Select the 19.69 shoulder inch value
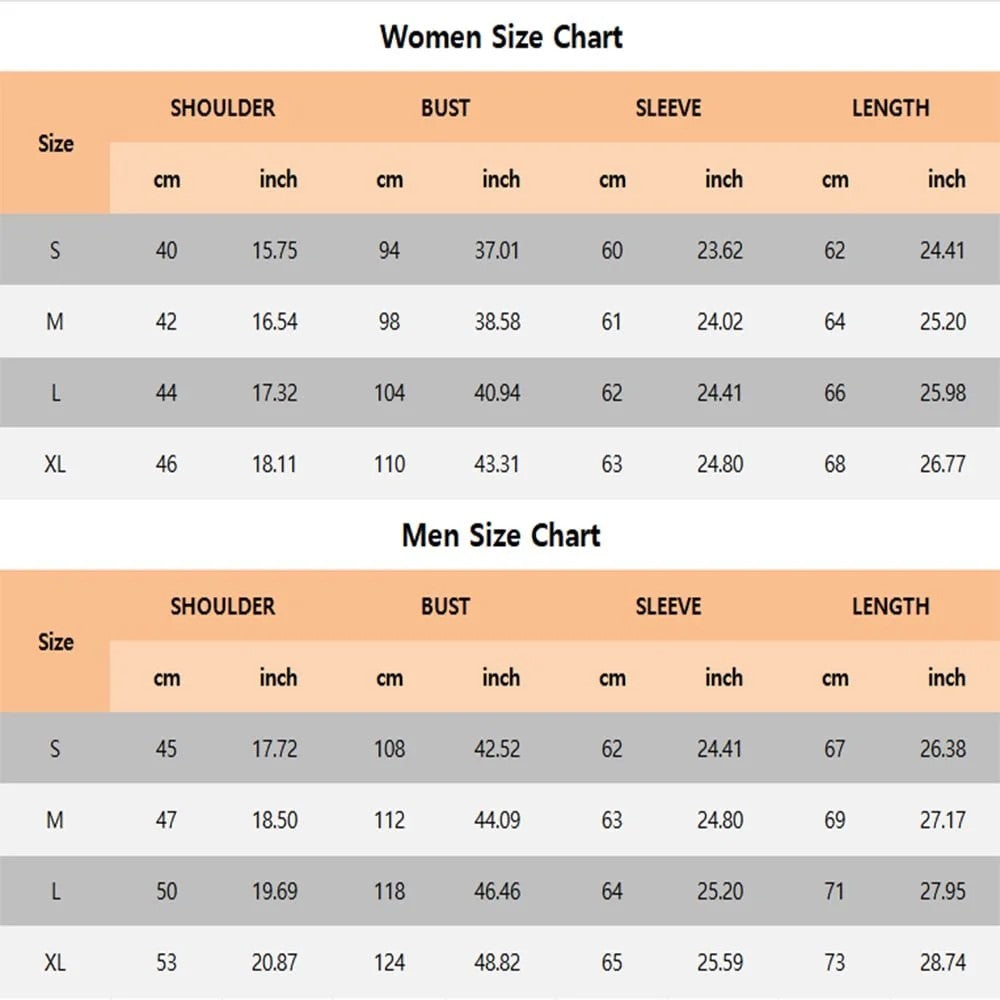Viewport: 1000px width, 1000px height. pos(275,891)
